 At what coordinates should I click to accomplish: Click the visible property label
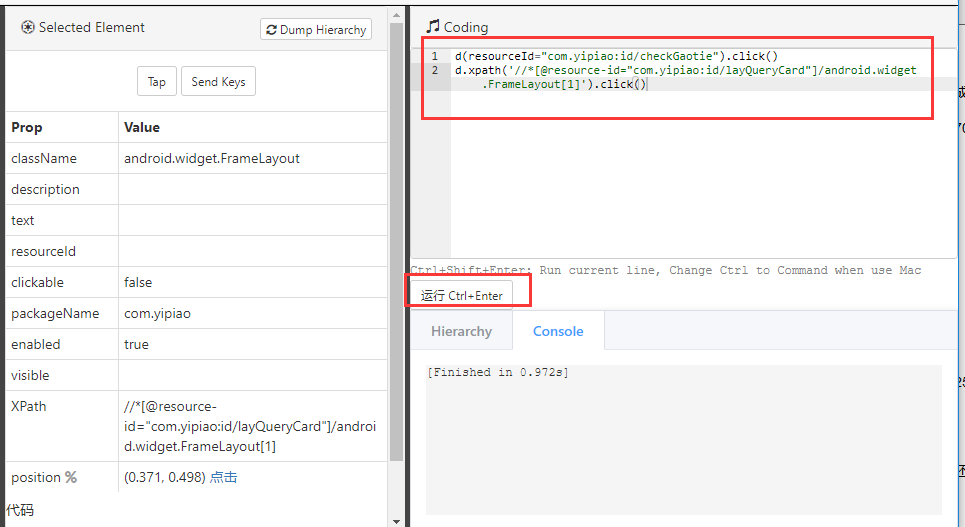[30, 375]
